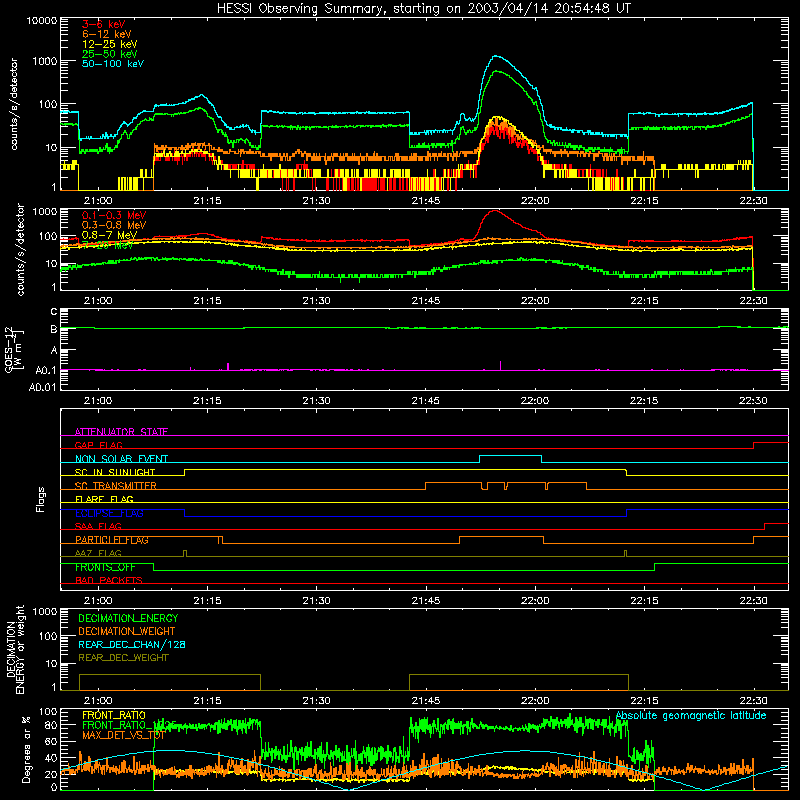The width and height of the screenshot is (800, 800).
Task: Click the AAZ_FLAG label
Action: [98, 553]
